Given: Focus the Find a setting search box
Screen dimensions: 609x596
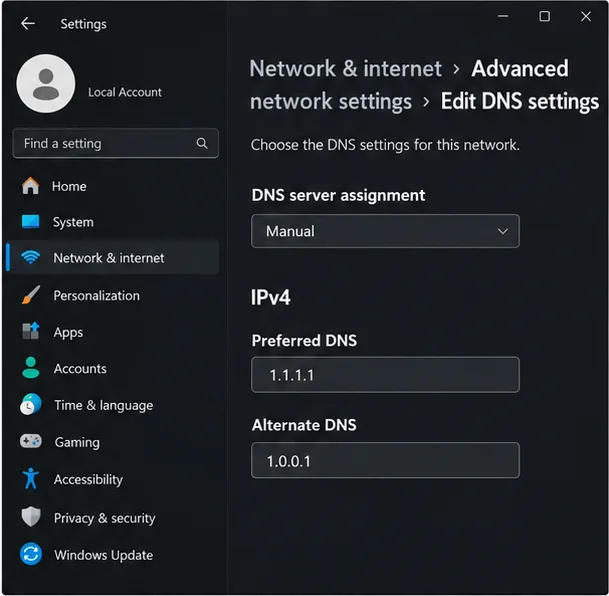Looking at the screenshot, I should [x=115, y=143].
